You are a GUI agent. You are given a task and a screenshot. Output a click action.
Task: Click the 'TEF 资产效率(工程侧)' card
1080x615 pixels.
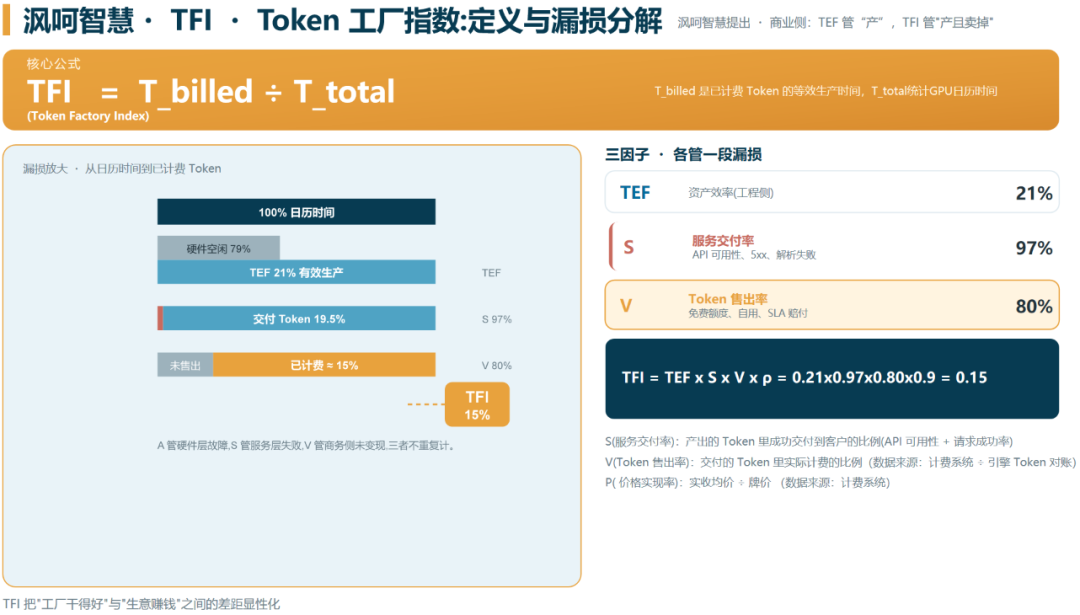pyautogui.click(x=831, y=192)
